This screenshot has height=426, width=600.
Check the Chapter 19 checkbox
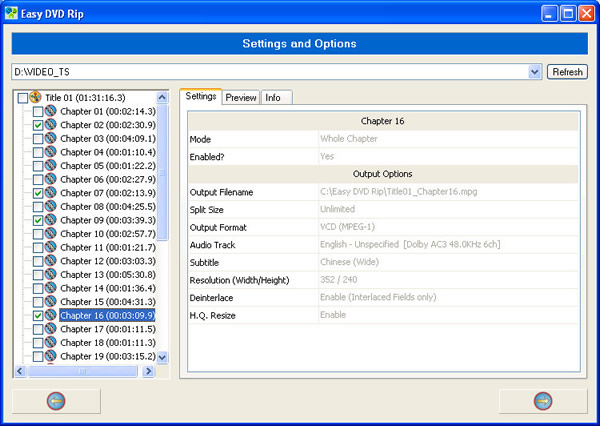[38, 356]
